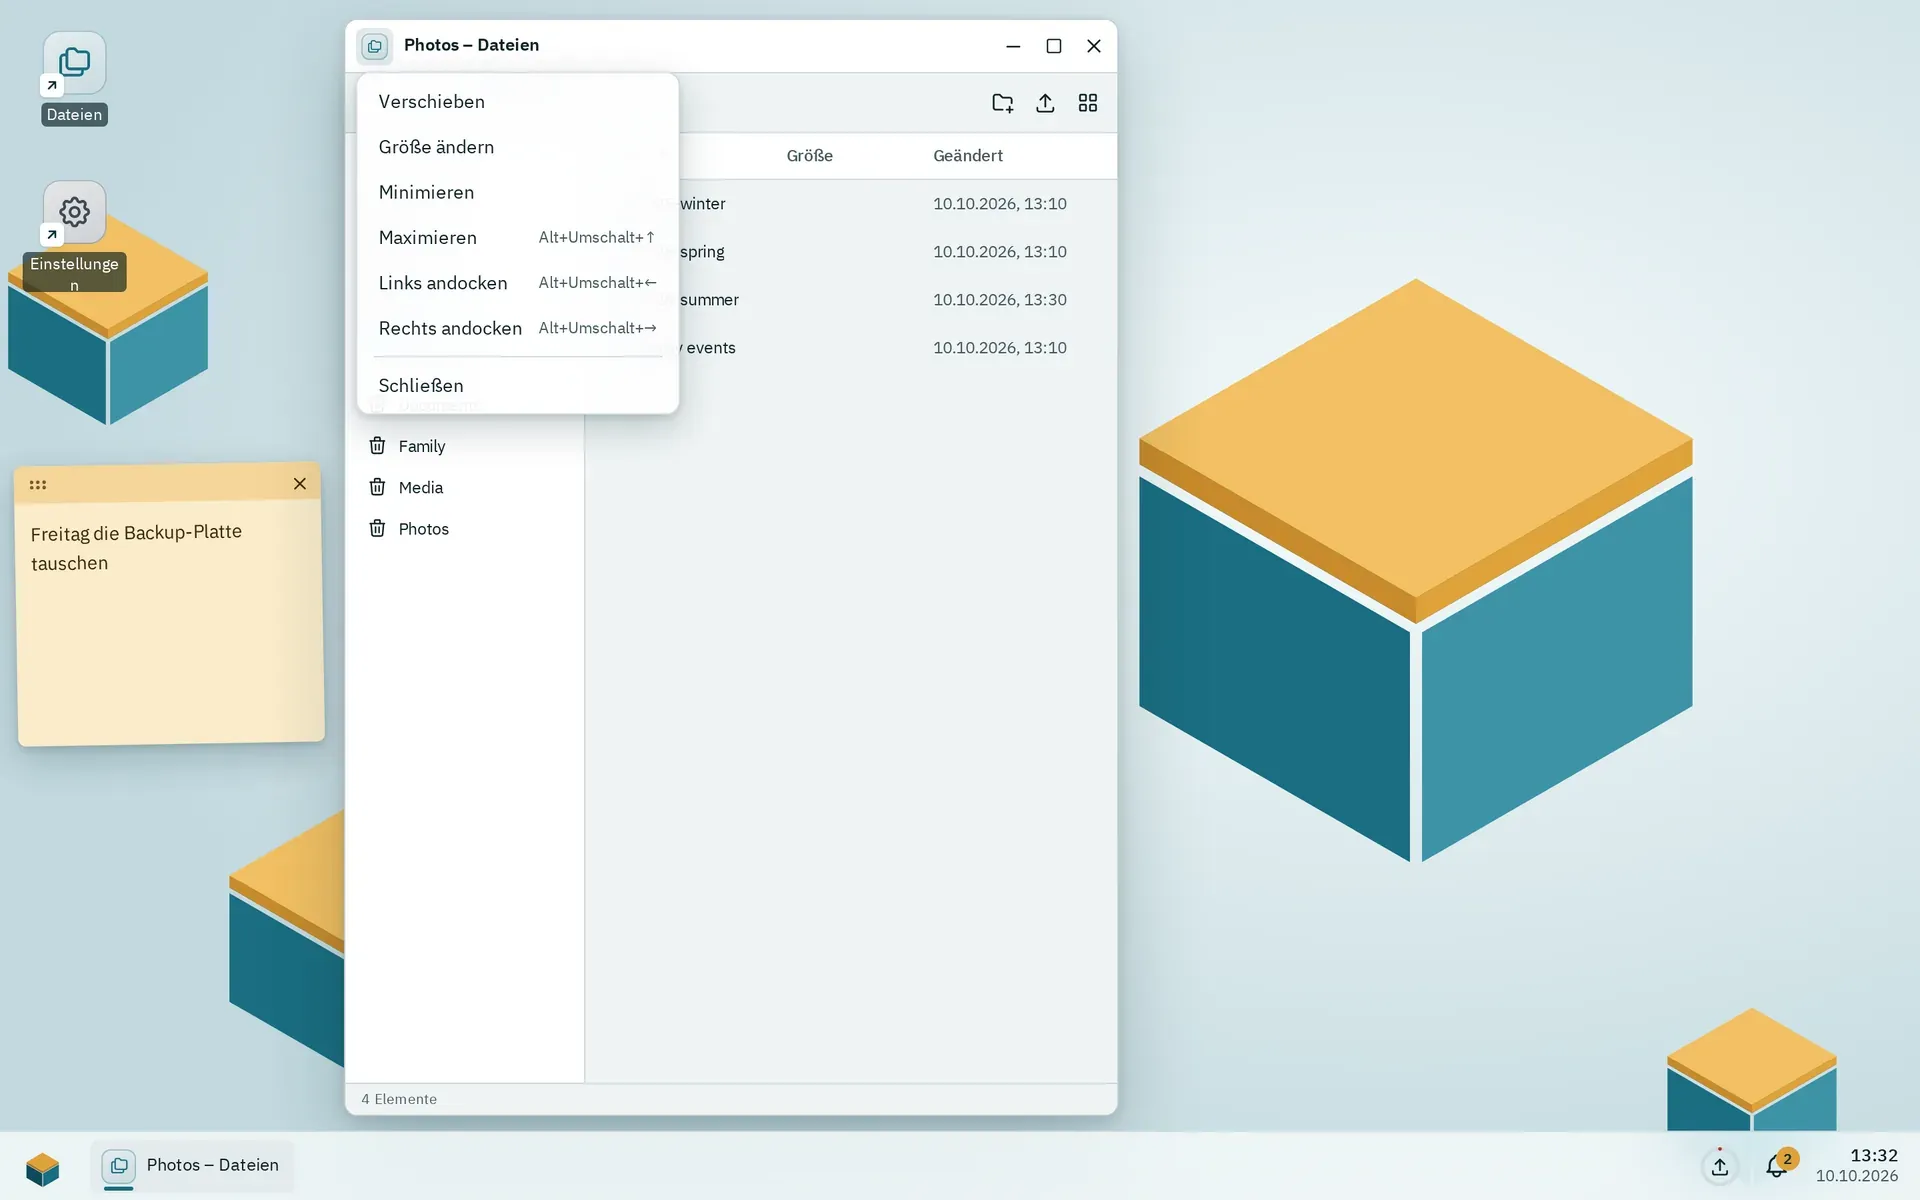Sort by the Geändert column header
1920x1200 pixels.
coord(967,156)
